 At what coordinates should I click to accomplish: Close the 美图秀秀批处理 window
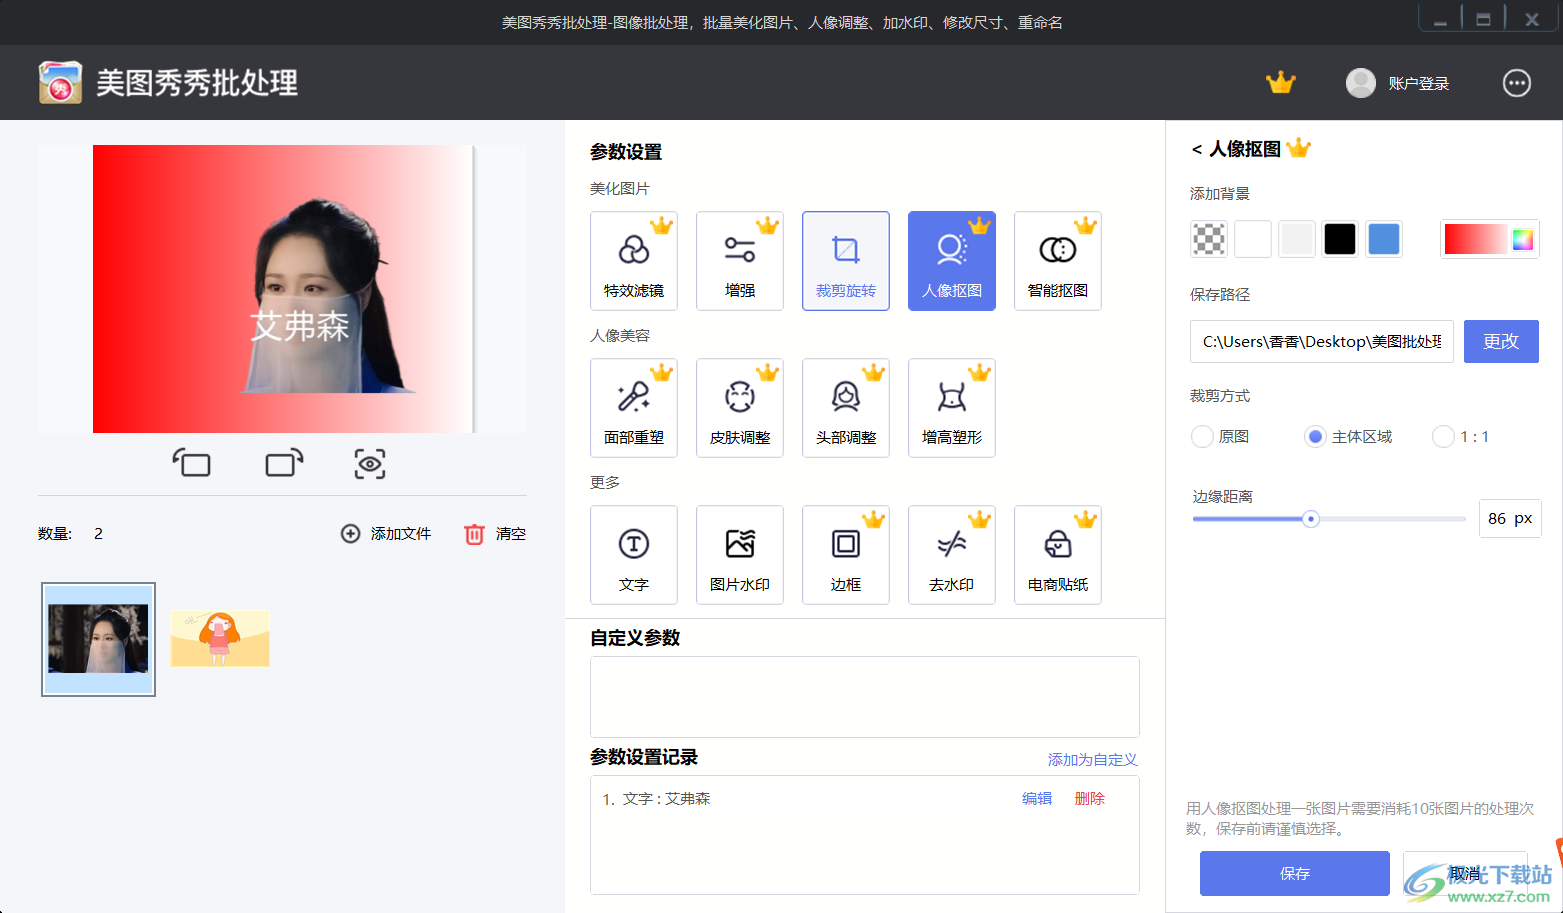[x=1531, y=19]
